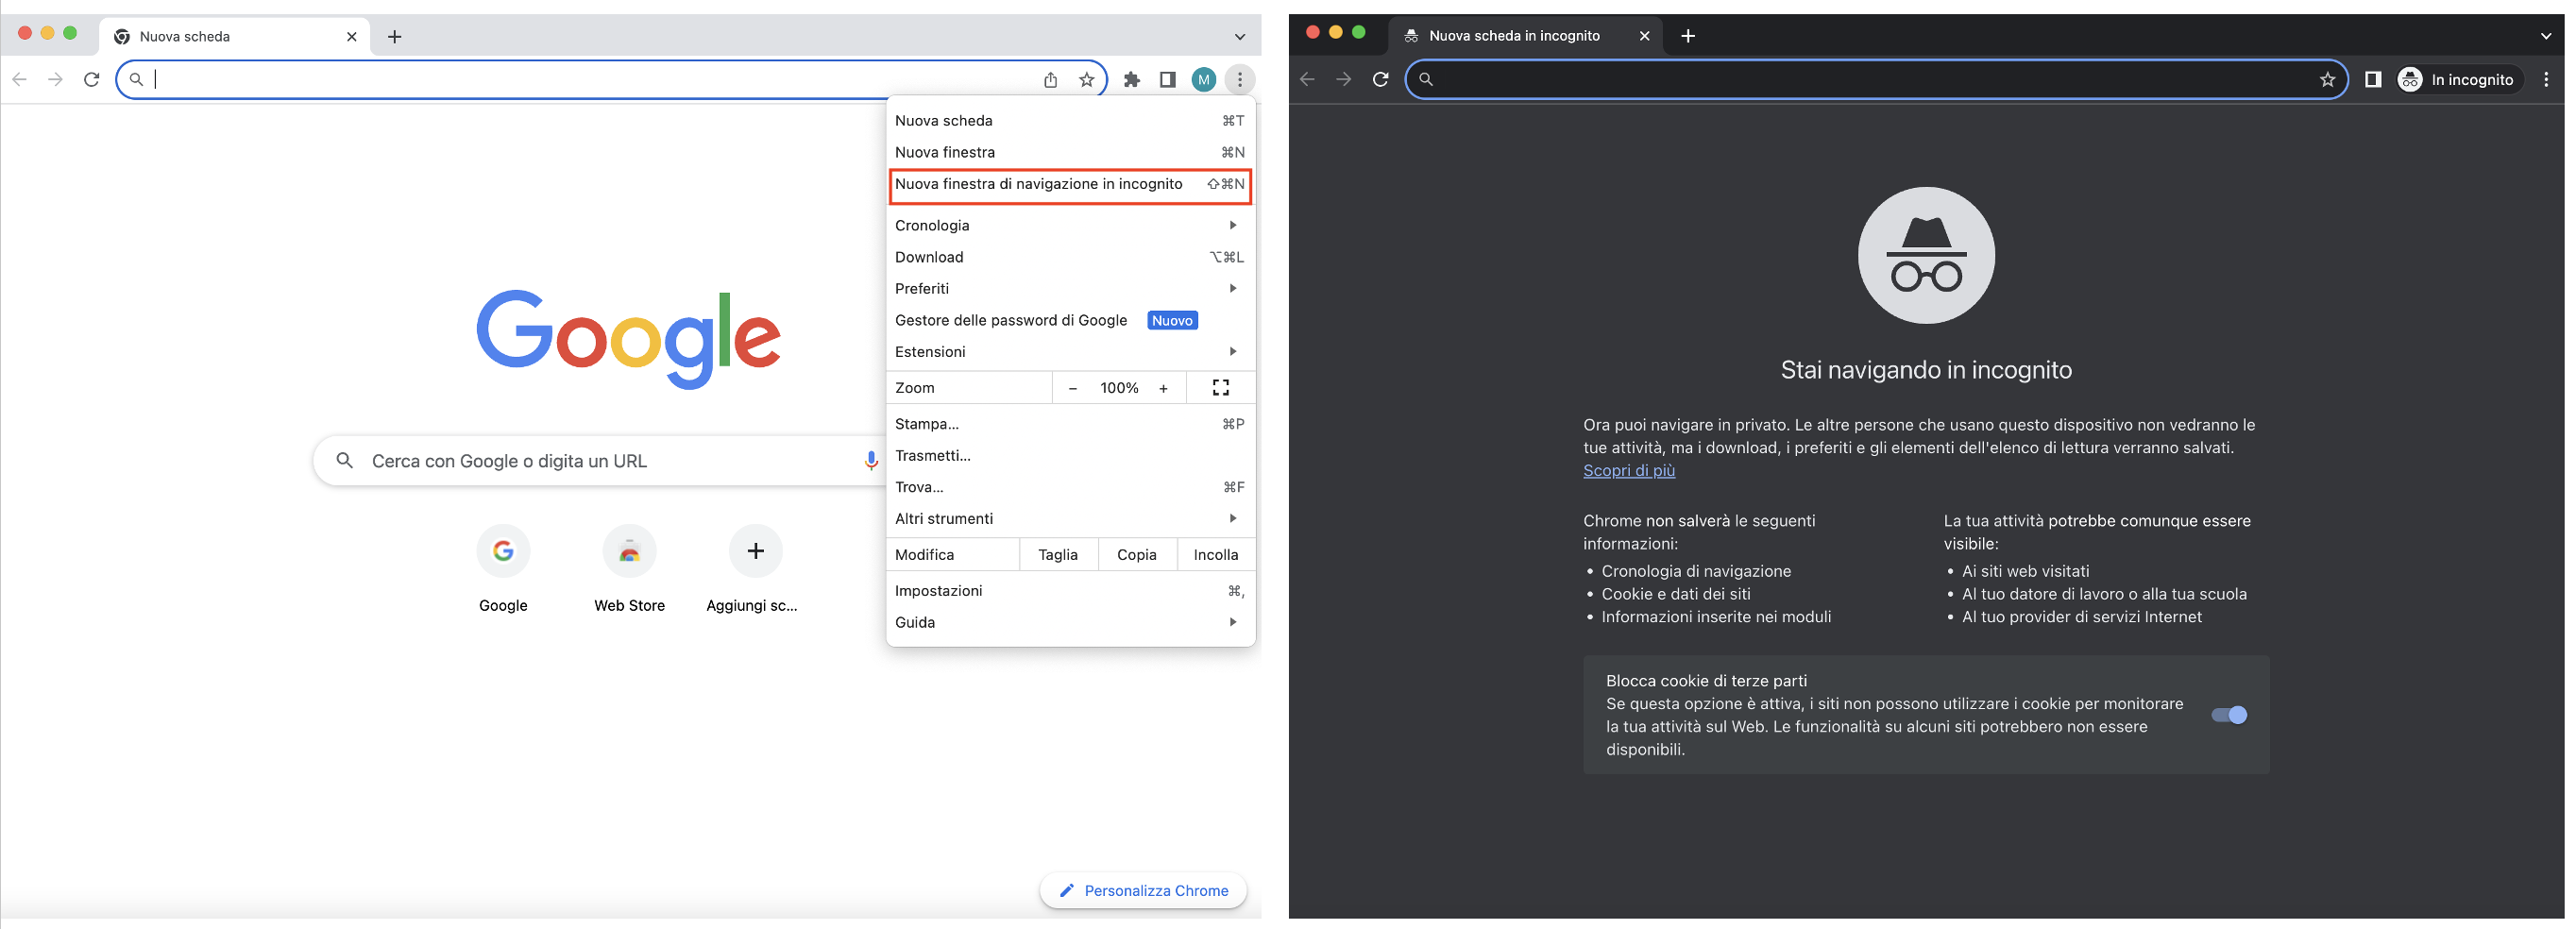Open the profile avatar M

click(x=1204, y=80)
